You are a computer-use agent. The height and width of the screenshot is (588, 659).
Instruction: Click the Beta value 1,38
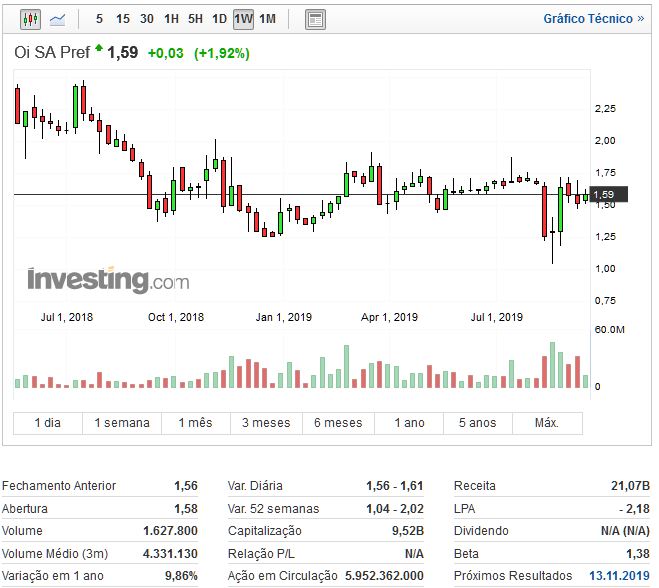pos(638,554)
